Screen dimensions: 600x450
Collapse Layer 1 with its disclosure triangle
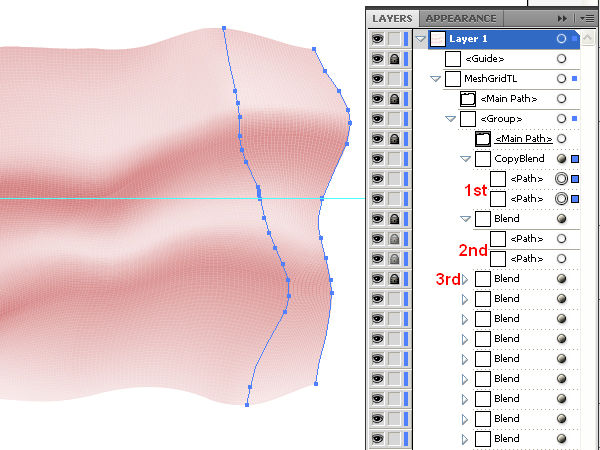point(421,39)
